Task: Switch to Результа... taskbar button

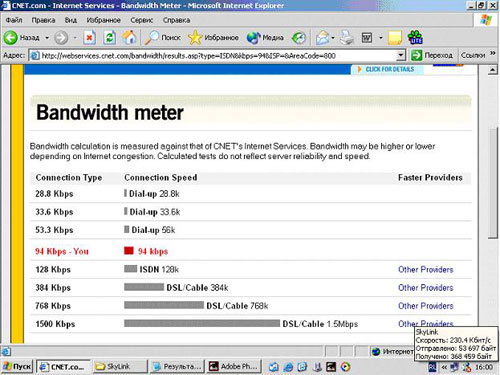Action: [177, 366]
